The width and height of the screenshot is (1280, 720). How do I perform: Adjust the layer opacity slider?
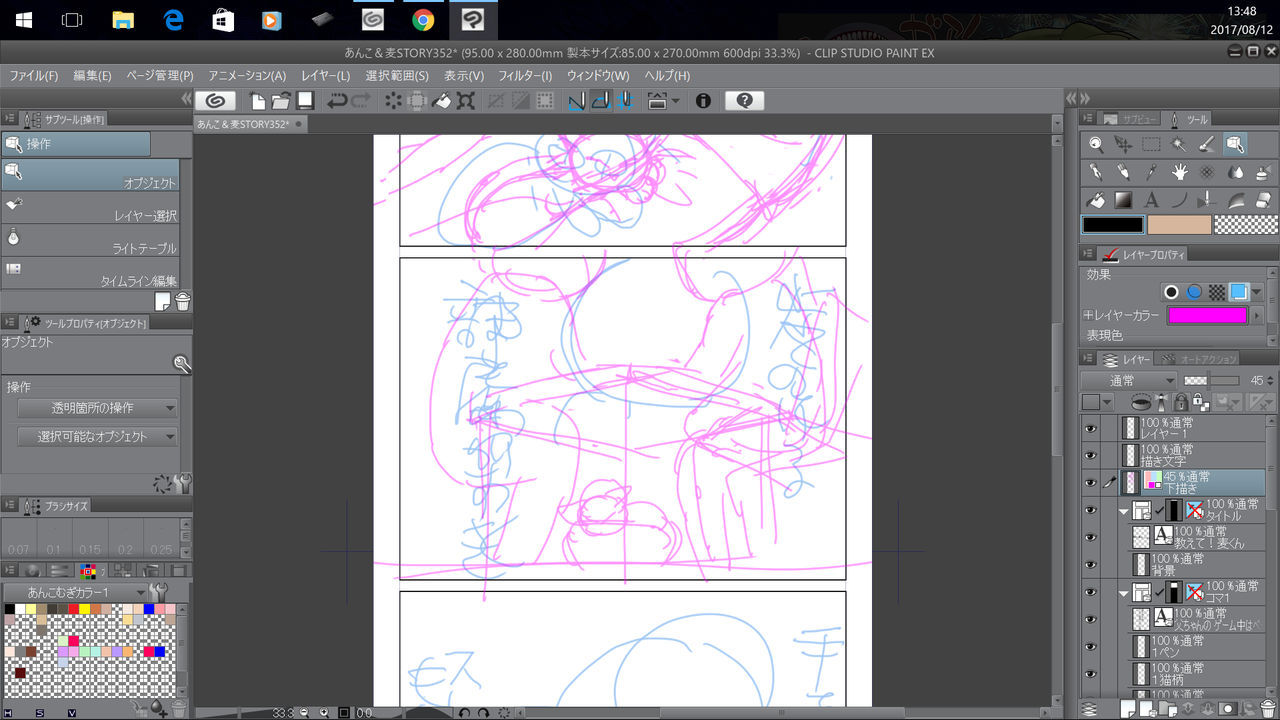[1210, 381]
